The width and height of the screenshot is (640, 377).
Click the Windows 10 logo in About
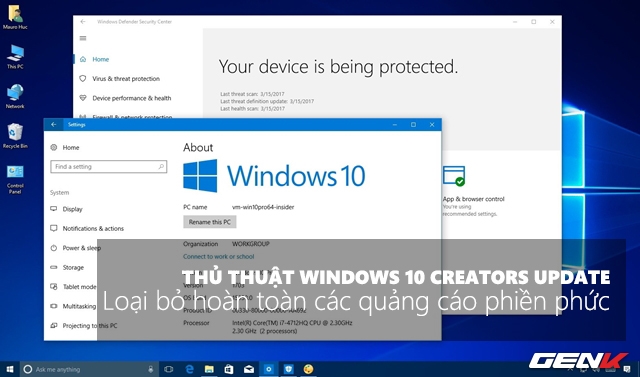coord(274,176)
